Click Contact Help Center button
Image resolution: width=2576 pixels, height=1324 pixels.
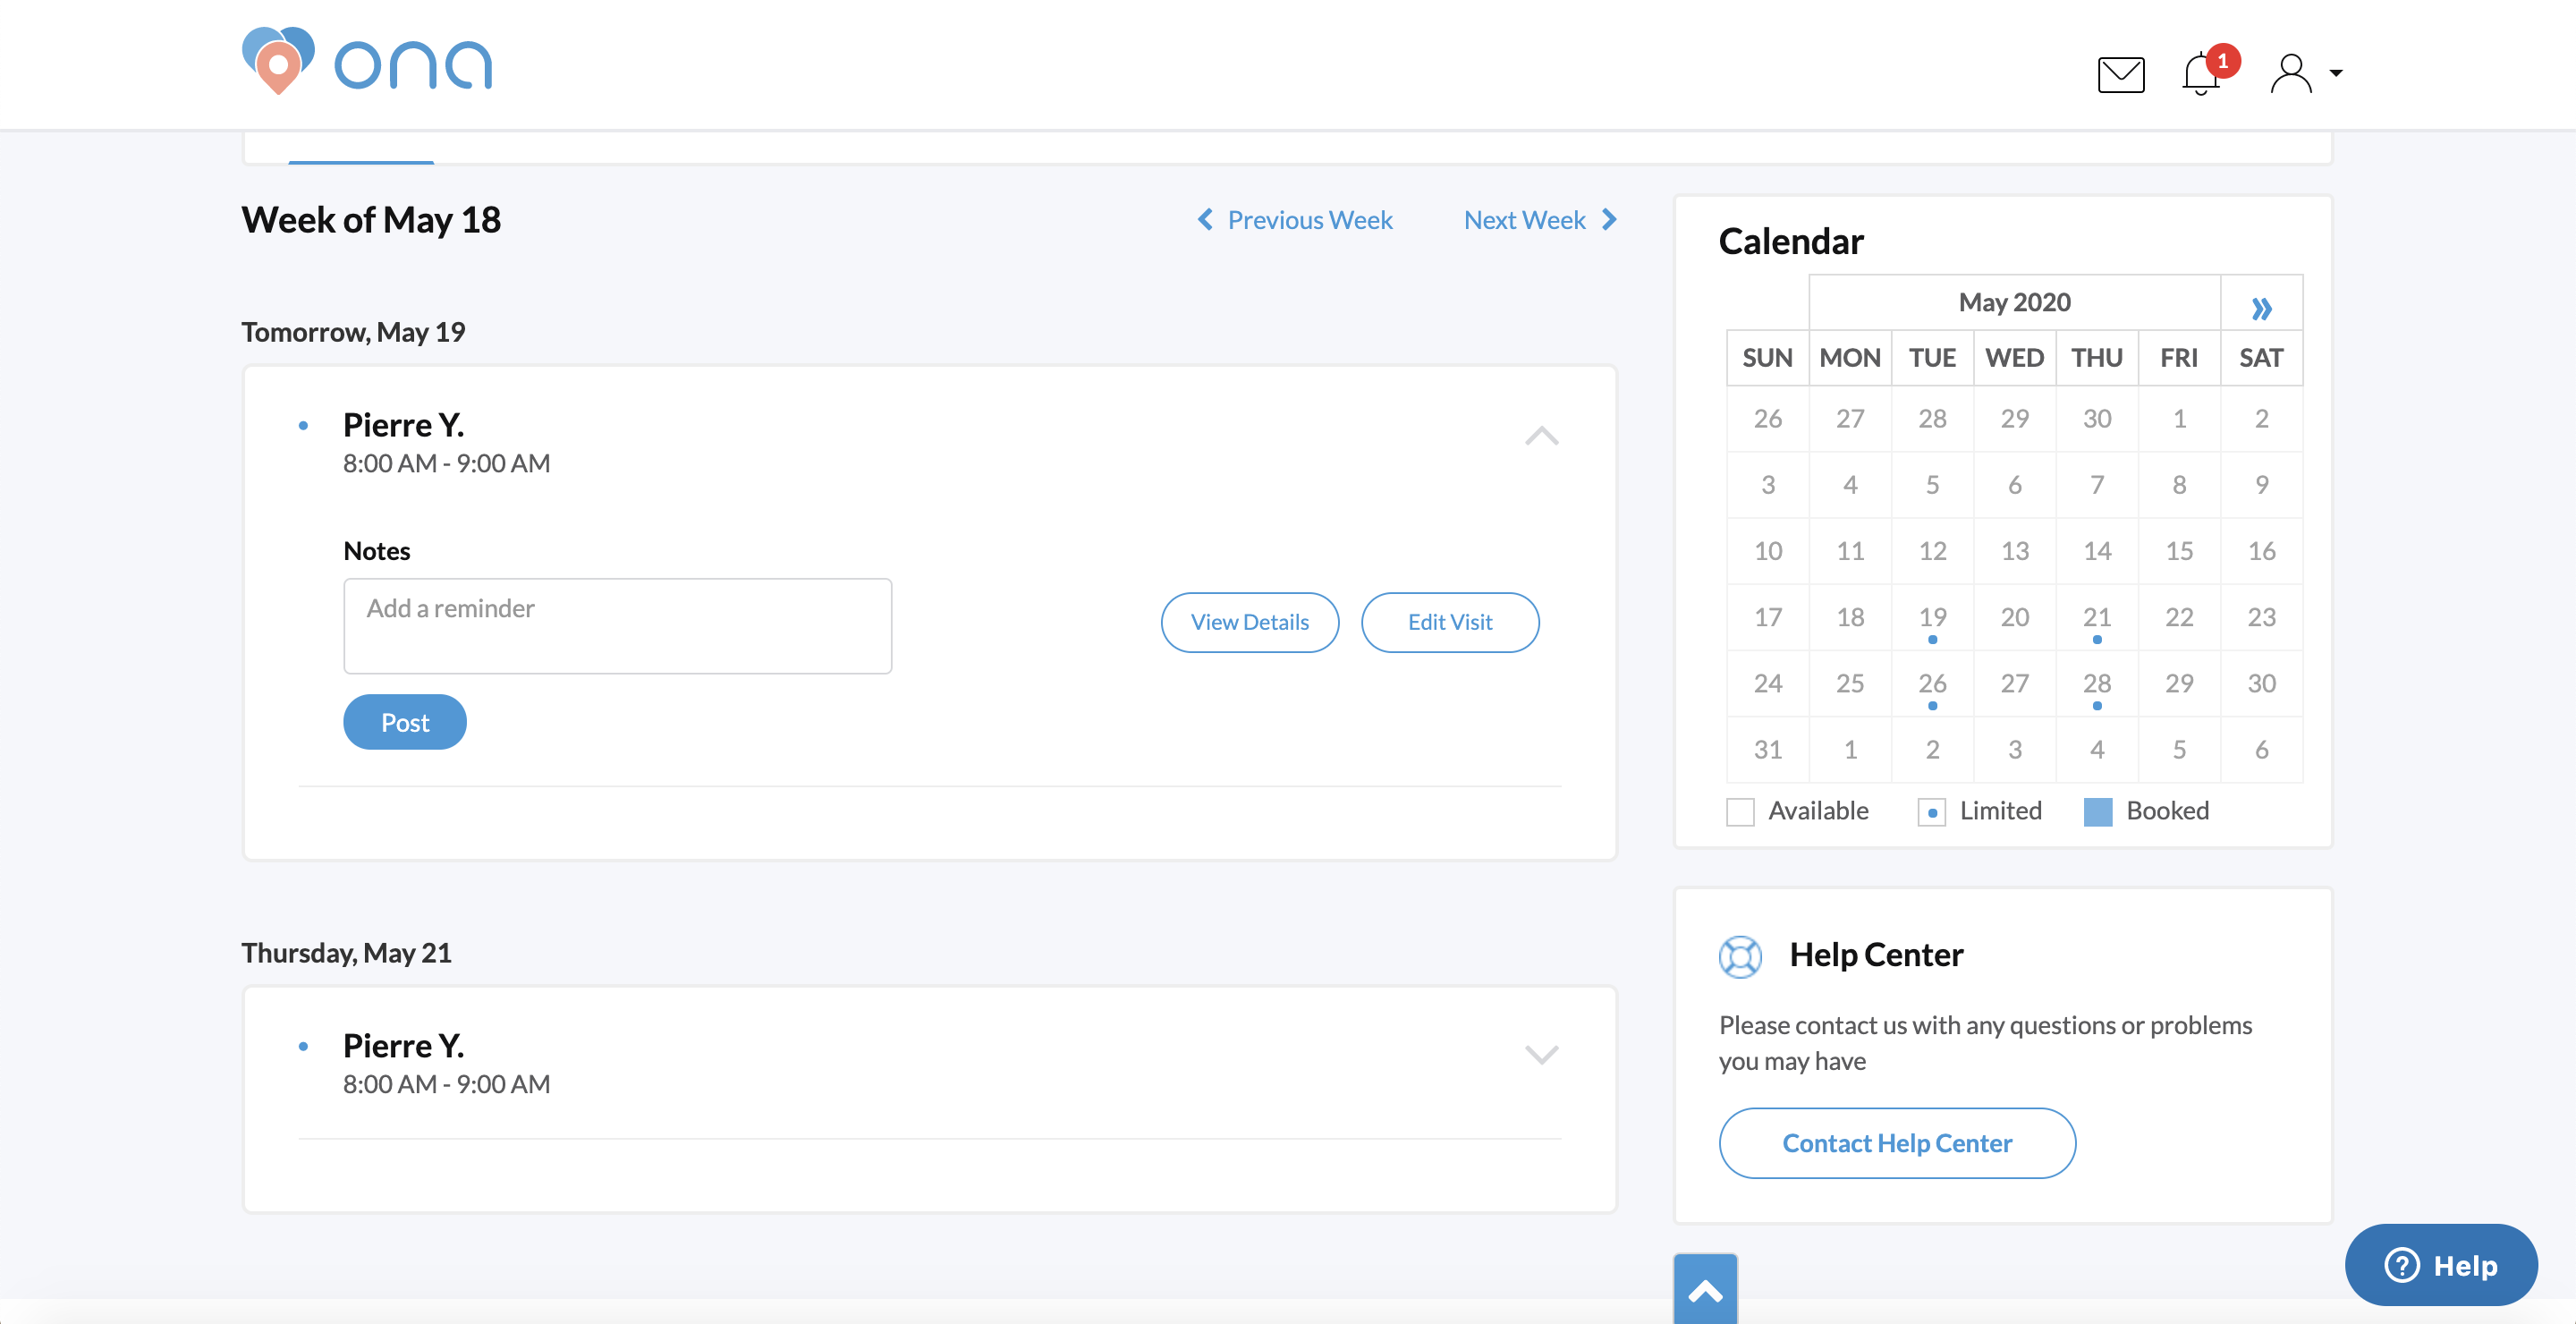1896,1143
